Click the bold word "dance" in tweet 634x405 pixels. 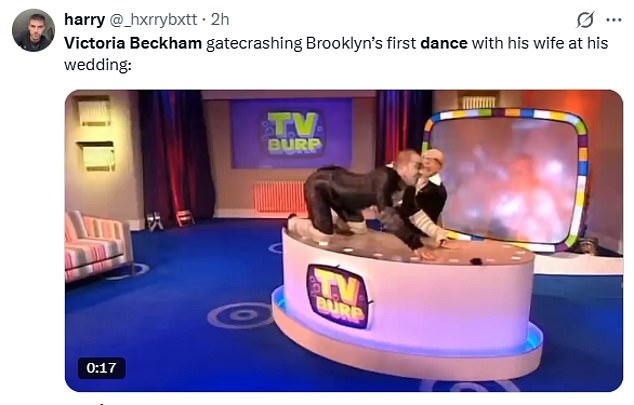pos(444,43)
